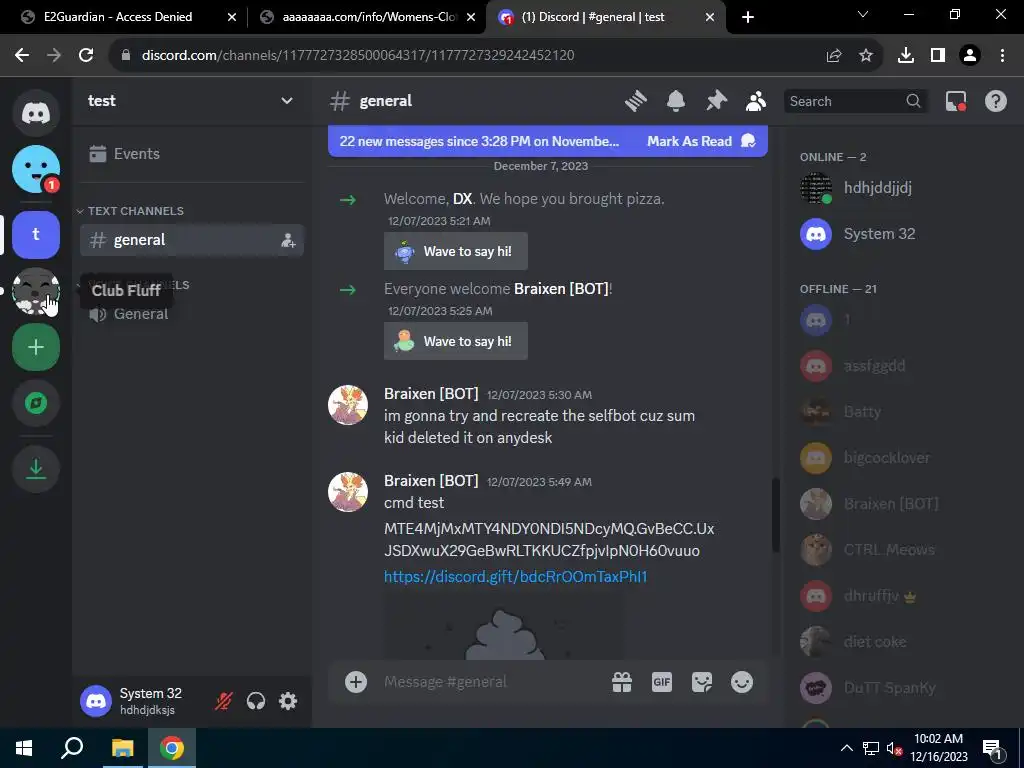Open the Club Fluff server icon

pyautogui.click(x=36, y=291)
